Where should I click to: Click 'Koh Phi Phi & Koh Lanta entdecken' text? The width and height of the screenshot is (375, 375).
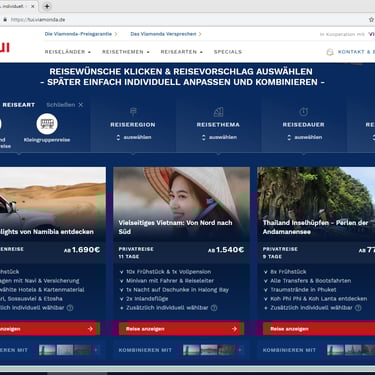pyautogui.click(x=319, y=299)
